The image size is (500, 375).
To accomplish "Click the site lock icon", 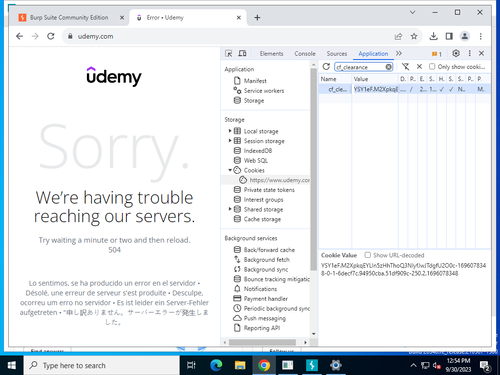I will [x=70, y=36].
